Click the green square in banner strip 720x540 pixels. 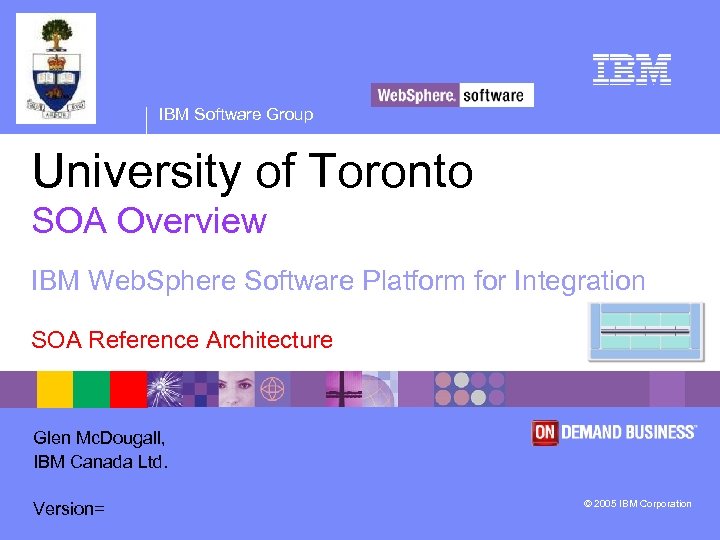91,389
